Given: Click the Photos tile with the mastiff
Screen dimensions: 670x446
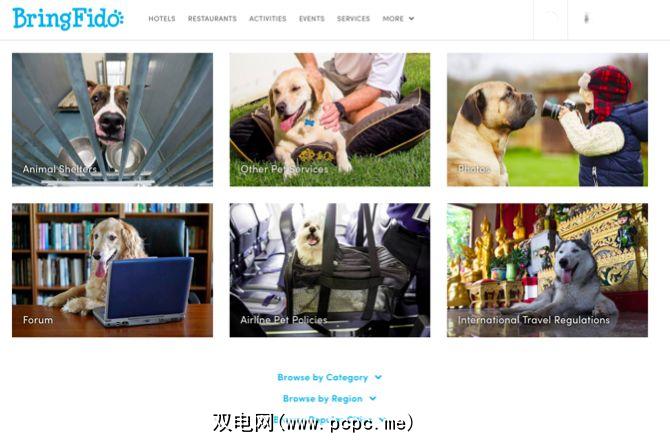Looking at the screenshot, I should coord(547,120).
